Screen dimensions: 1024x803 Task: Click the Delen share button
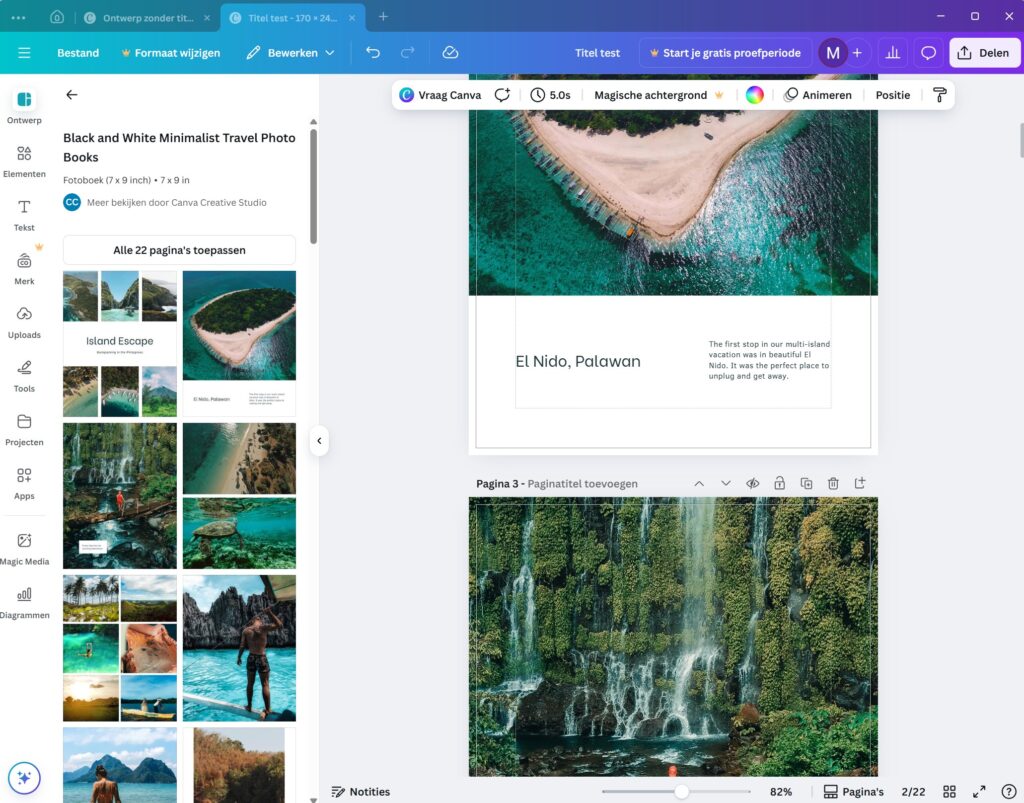click(x=984, y=53)
